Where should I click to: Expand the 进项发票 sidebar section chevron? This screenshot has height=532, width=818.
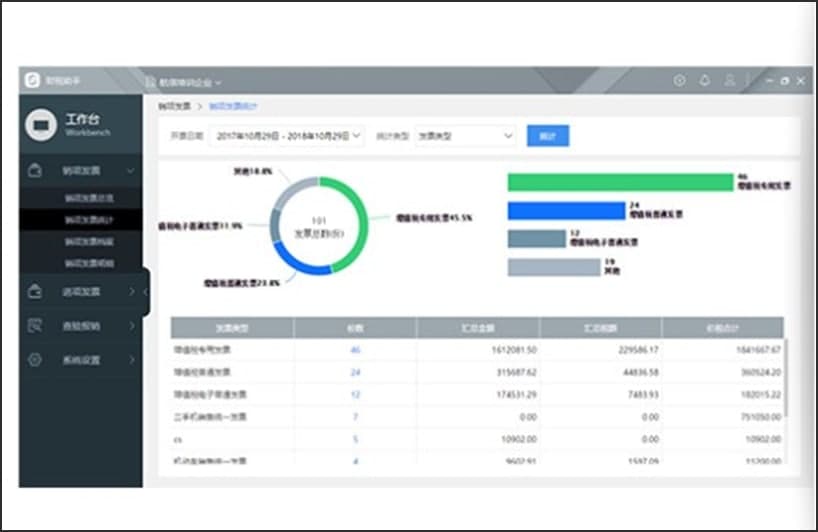click(131, 292)
